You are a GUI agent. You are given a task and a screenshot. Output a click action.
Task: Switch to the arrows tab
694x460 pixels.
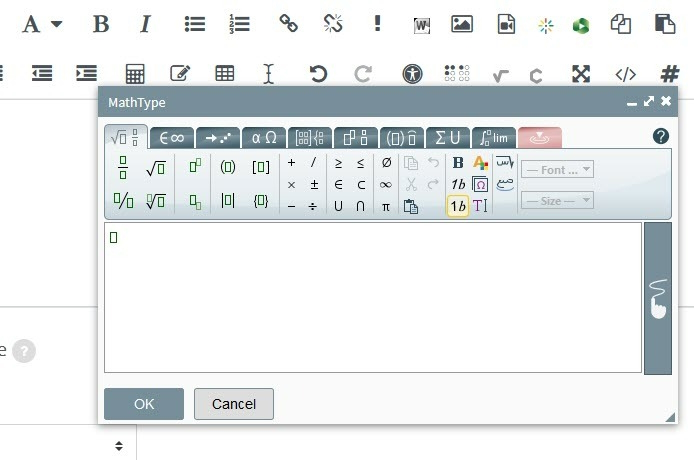click(218, 138)
